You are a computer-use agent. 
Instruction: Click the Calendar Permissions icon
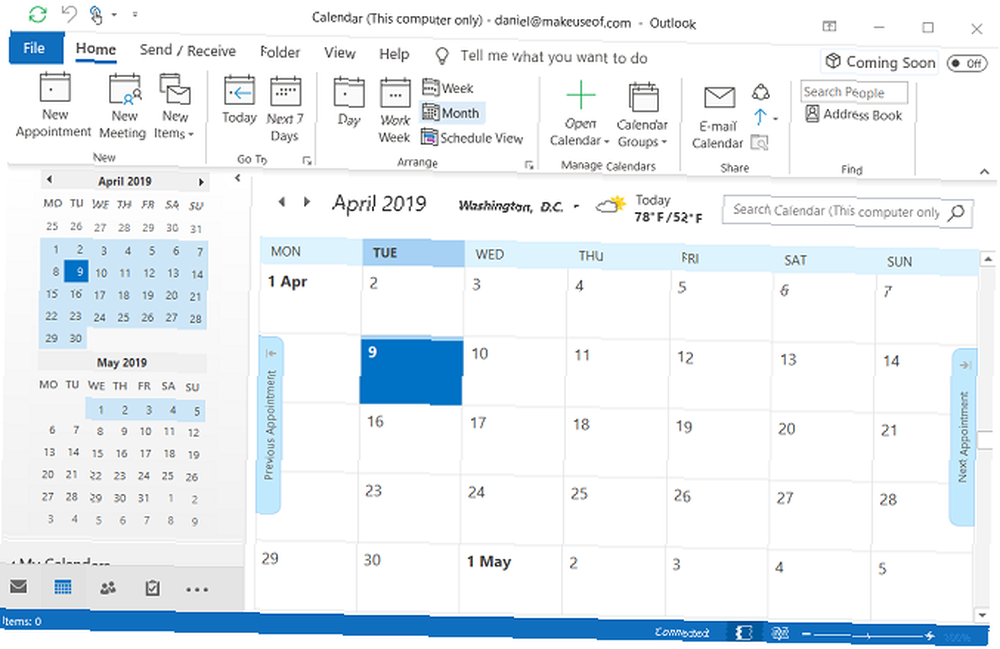click(759, 143)
